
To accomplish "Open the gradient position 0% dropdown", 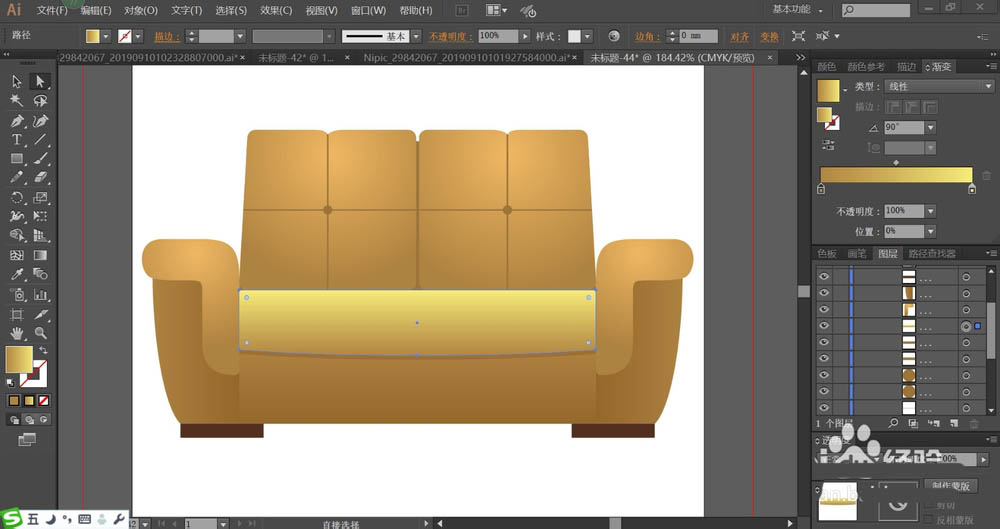I will coord(930,232).
